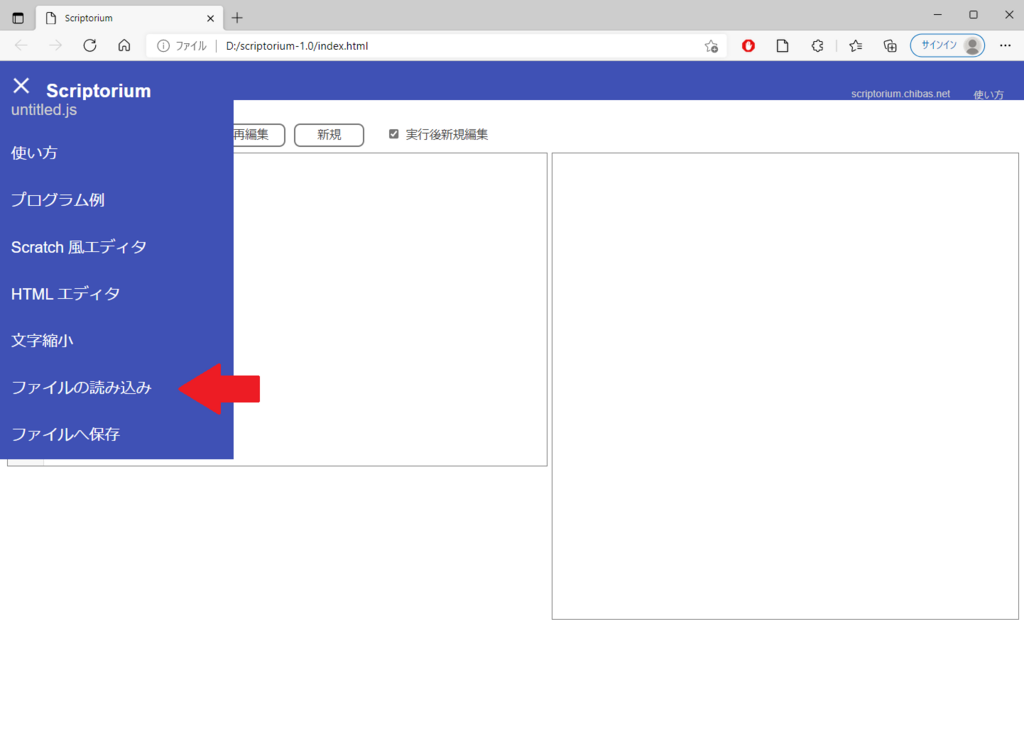The image size is (1024, 756).
Task: Click the サインイン profile button
Action: (946, 45)
